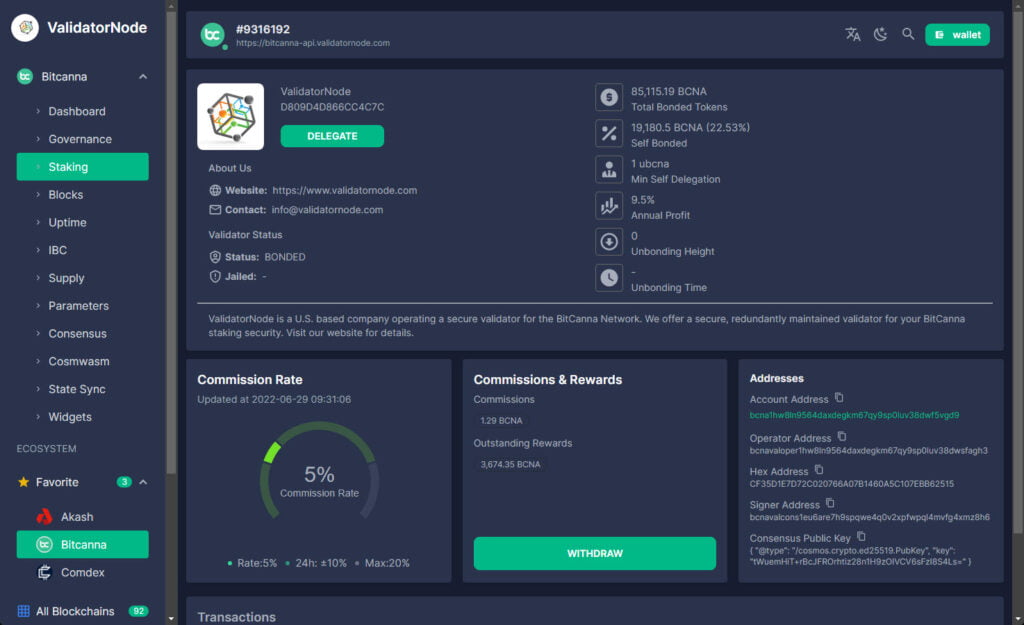The width and height of the screenshot is (1024, 625).
Task: Open the language translation icon
Action: [x=852, y=34]
